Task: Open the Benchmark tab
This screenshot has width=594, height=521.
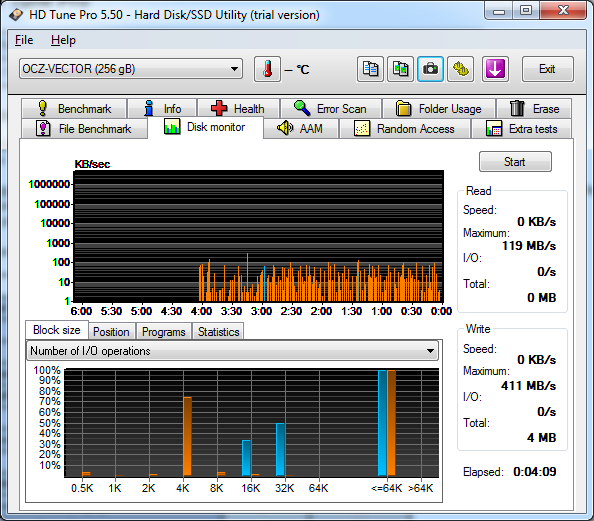Action: (x=74, y=109)
